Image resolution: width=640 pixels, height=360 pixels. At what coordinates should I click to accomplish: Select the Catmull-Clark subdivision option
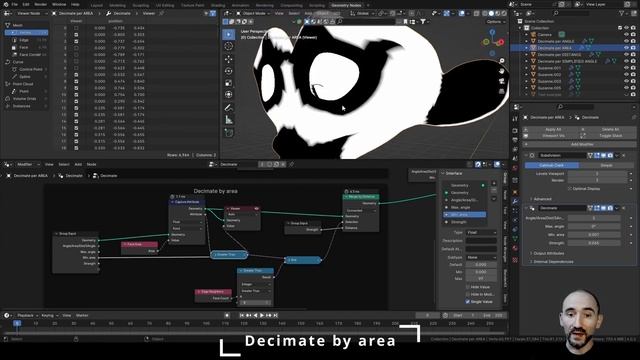pyautogui.click(x=551, y=165)
